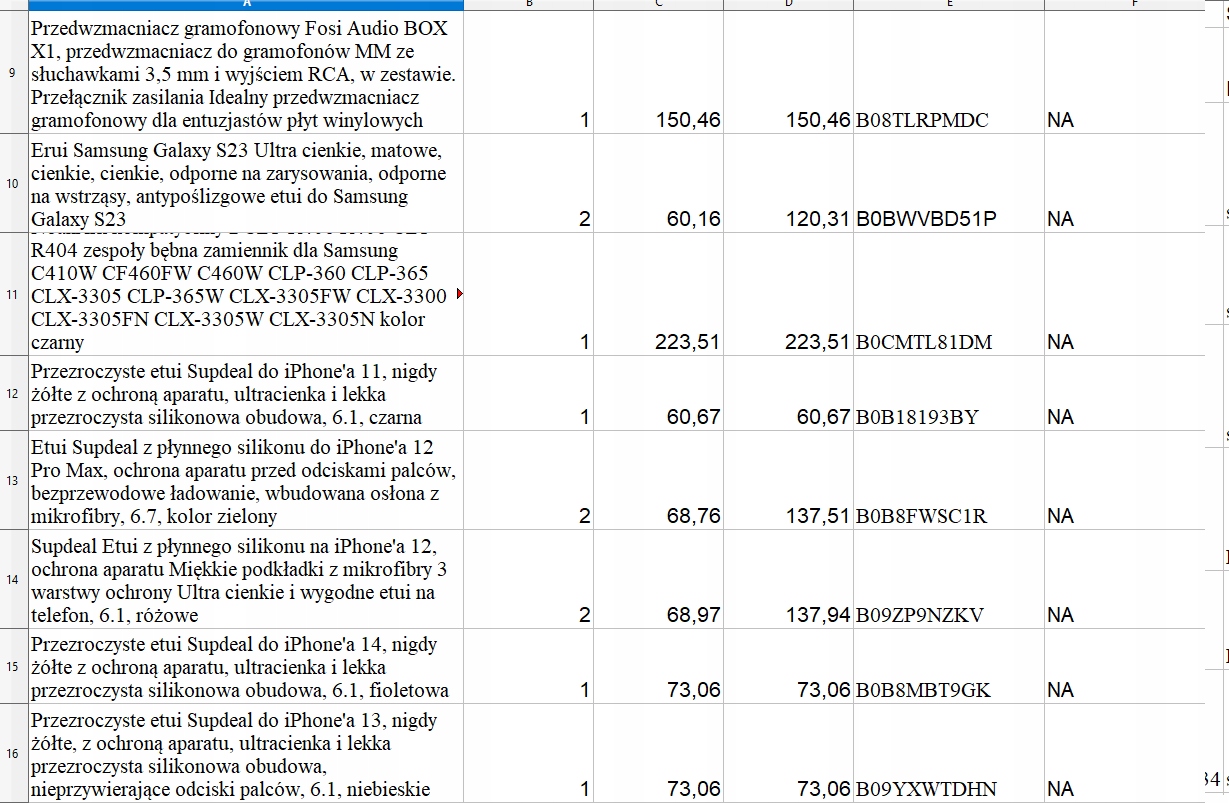The image size is (1229, 803).
Task: Select ASIN cell B0CMTL81DM
Action: [949, 294]
